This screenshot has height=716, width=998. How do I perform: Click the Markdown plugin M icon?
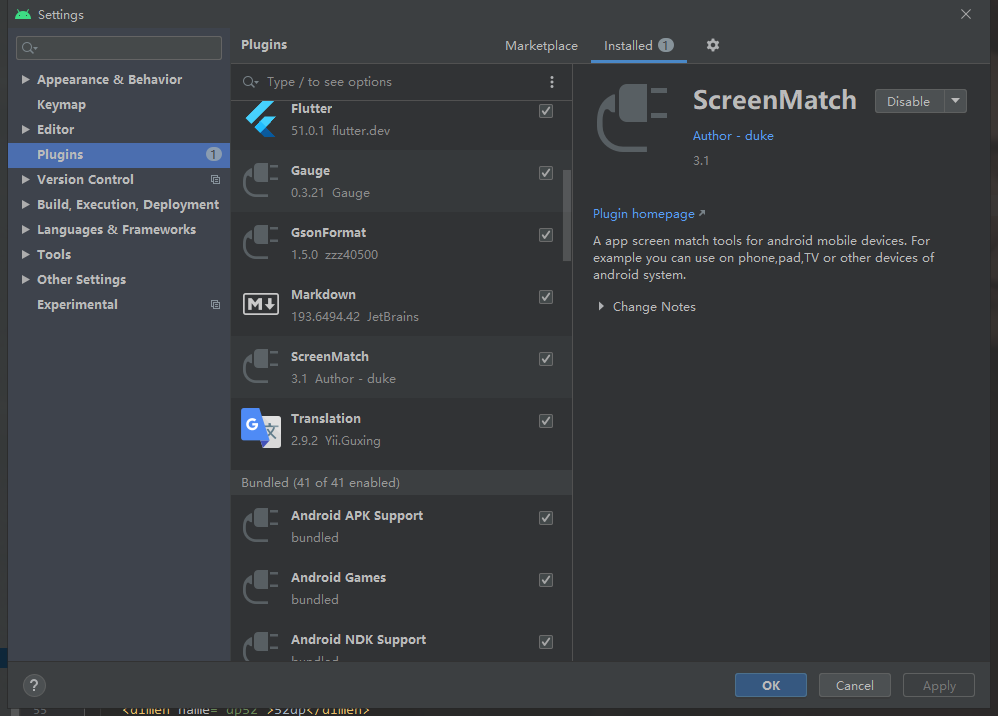[x=261, y=304]
